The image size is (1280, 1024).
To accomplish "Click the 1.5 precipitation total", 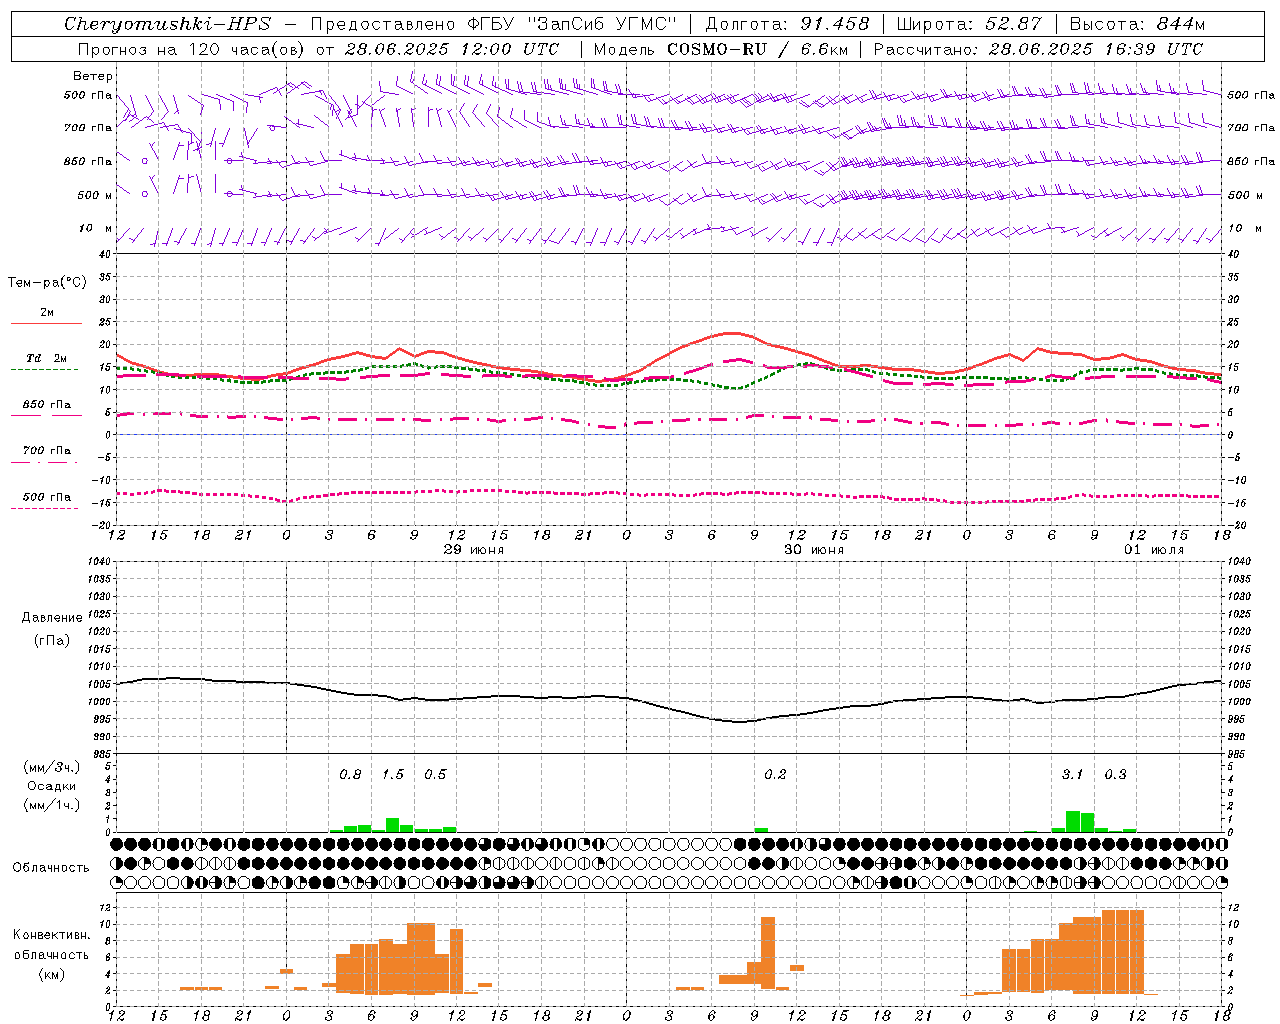I will 393,774.
